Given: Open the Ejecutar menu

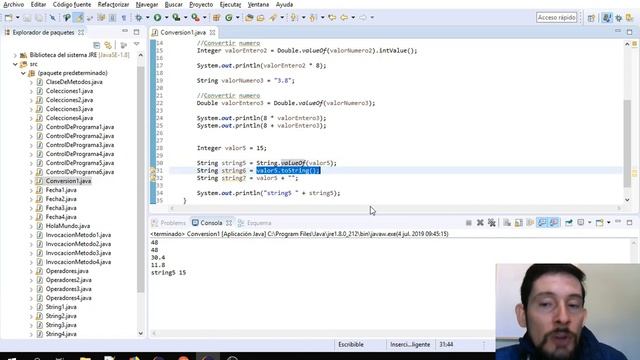Looking at the screenshot, I should pyautogui.click(x=230, y=4).
